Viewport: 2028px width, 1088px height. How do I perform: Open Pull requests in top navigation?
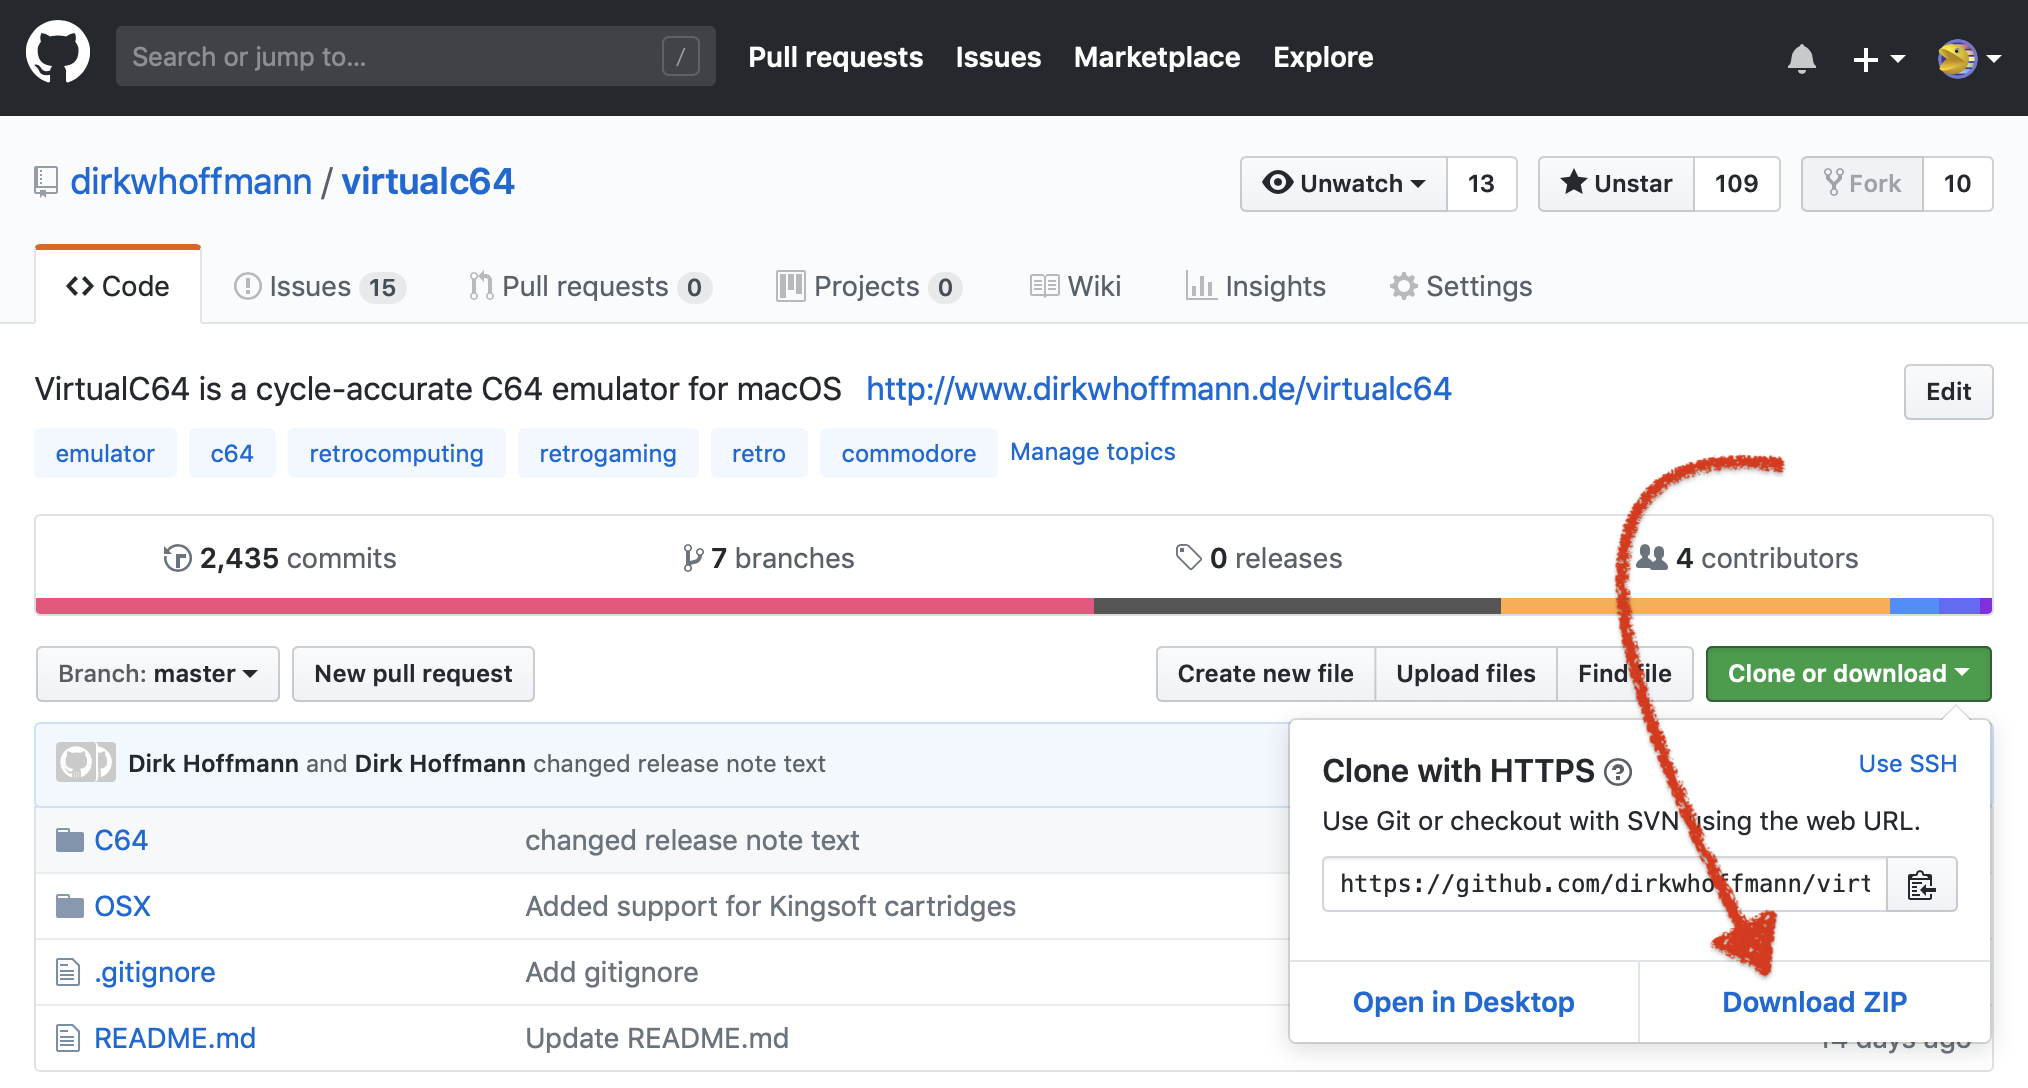(835, 57)
